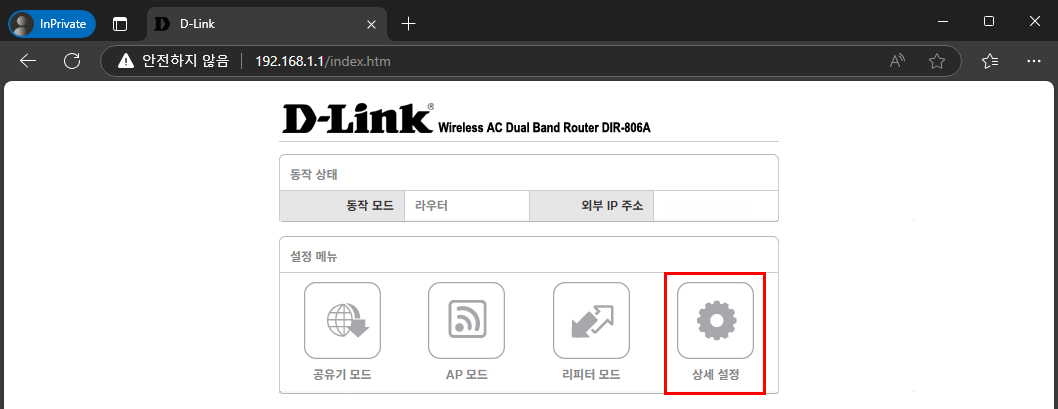Click the D-Link logo
This screenshot has width=1058, height=409.
coord(358,119)
